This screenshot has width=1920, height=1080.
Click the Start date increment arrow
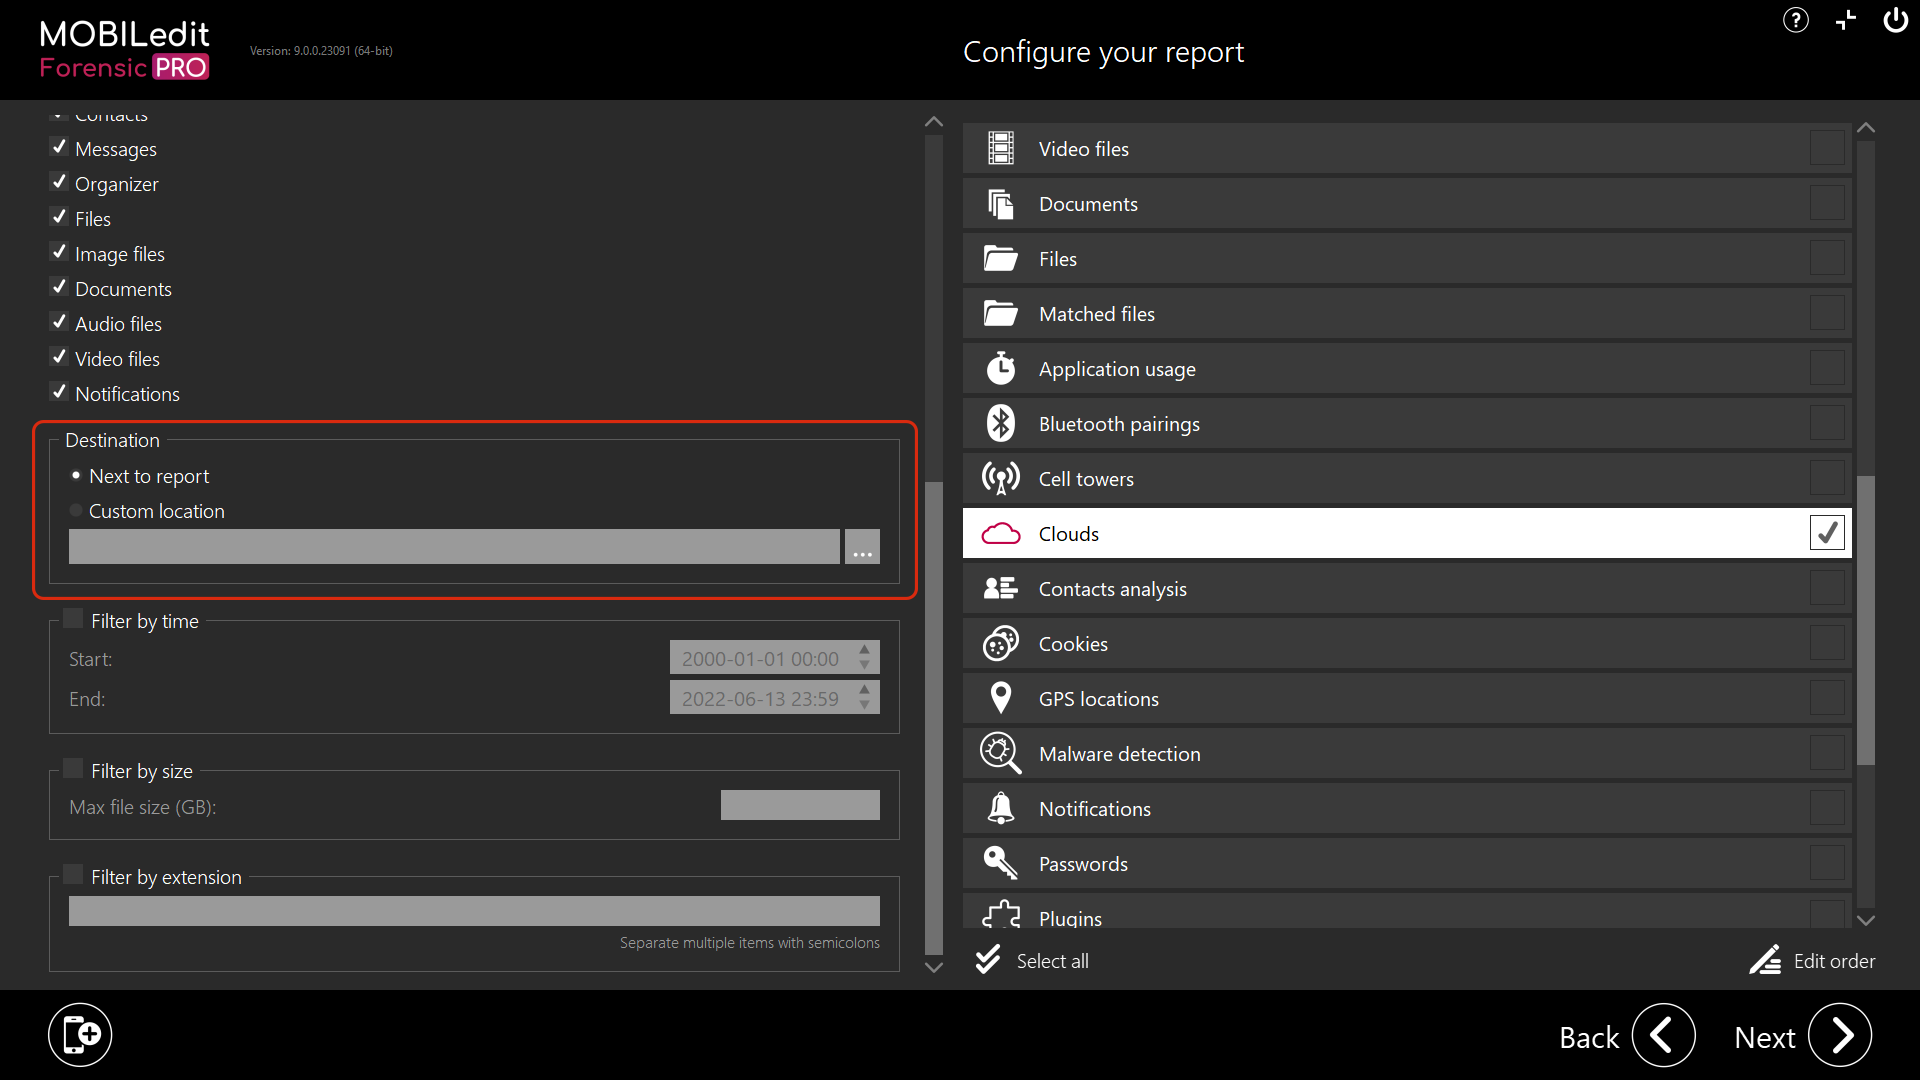(x=864, y=652)
